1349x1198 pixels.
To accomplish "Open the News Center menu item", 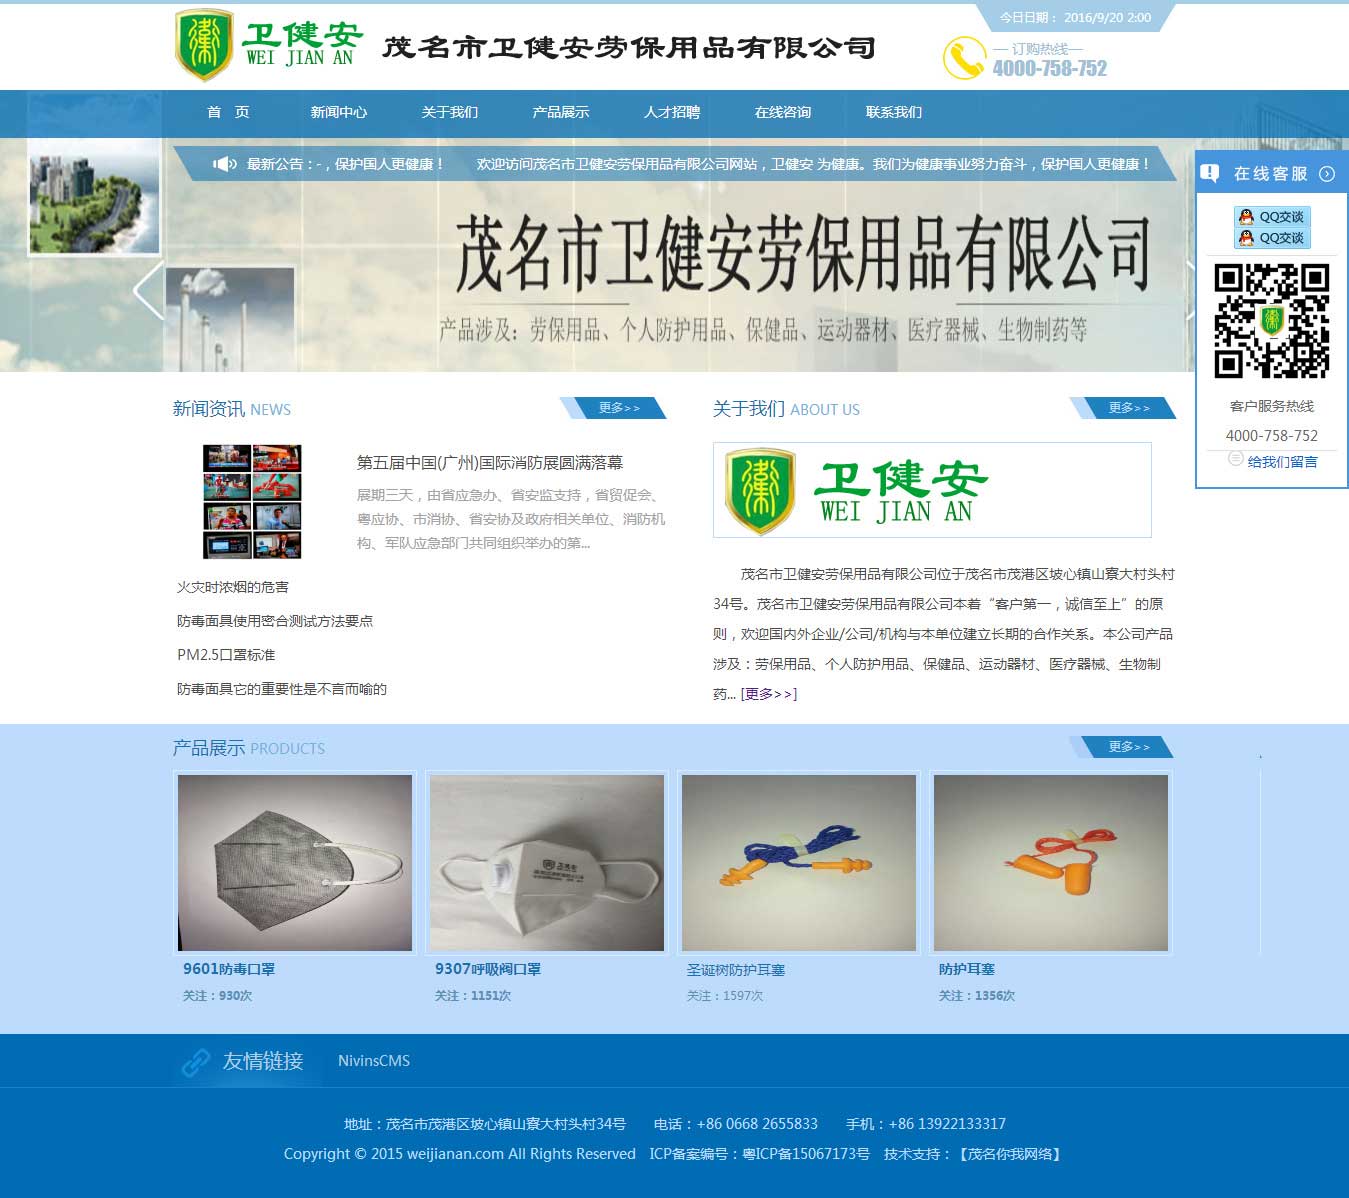I will pos(338,112).
